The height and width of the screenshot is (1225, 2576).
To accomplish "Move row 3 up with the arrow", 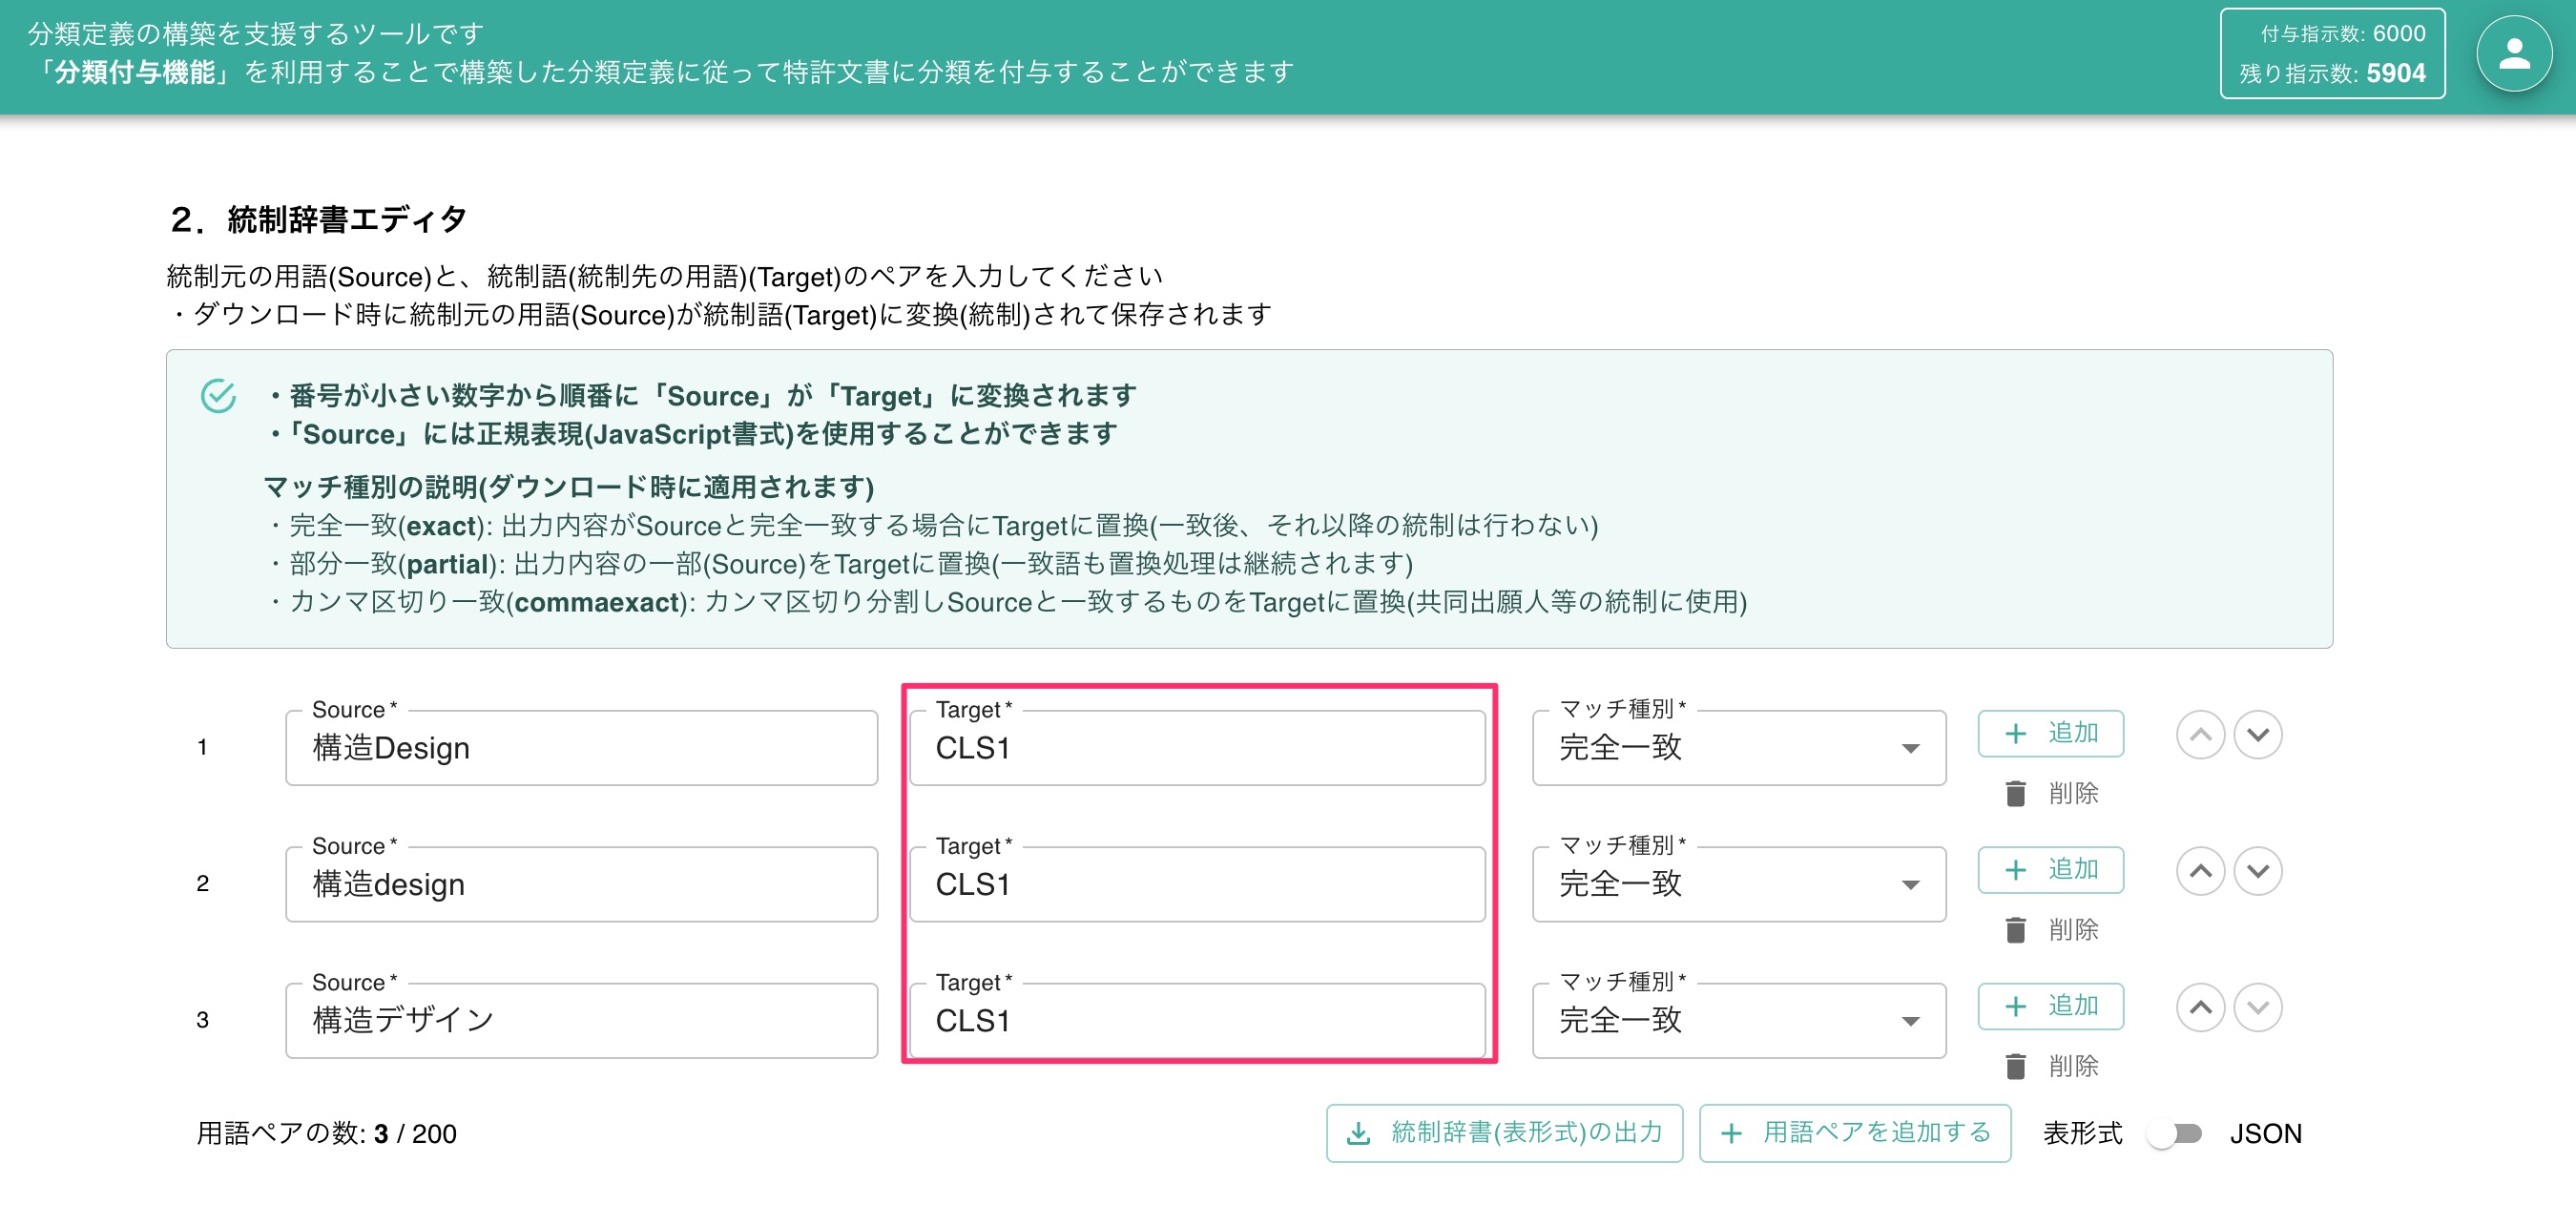I will coord(2200,1007).
